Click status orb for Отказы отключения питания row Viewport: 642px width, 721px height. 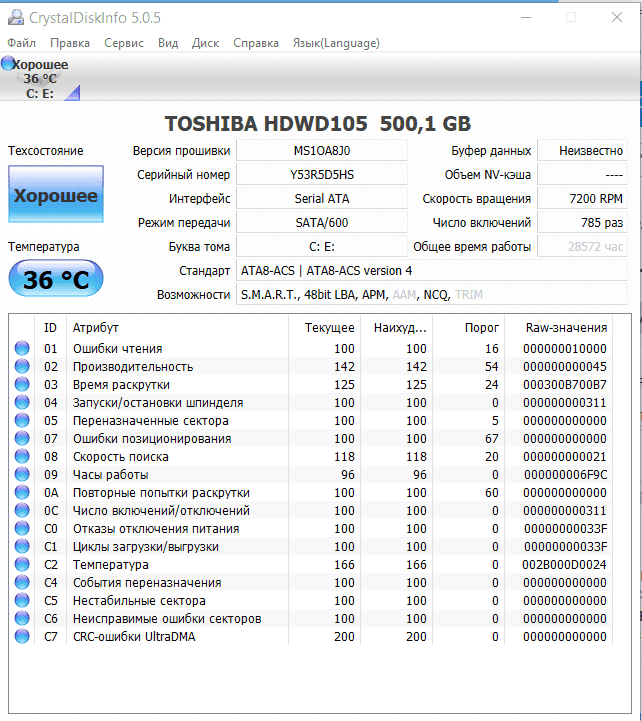pos(22,528)
